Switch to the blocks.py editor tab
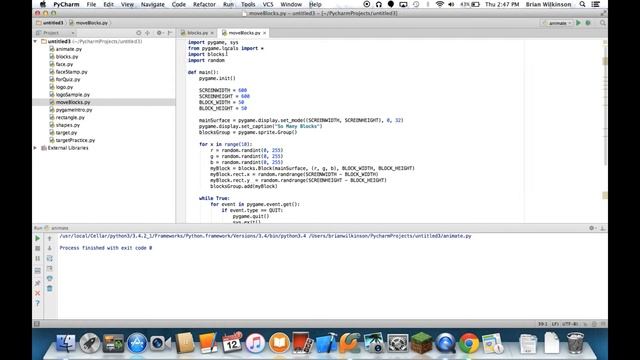The width and height of the screenshot is (640, 360). (x=198, y=33)
